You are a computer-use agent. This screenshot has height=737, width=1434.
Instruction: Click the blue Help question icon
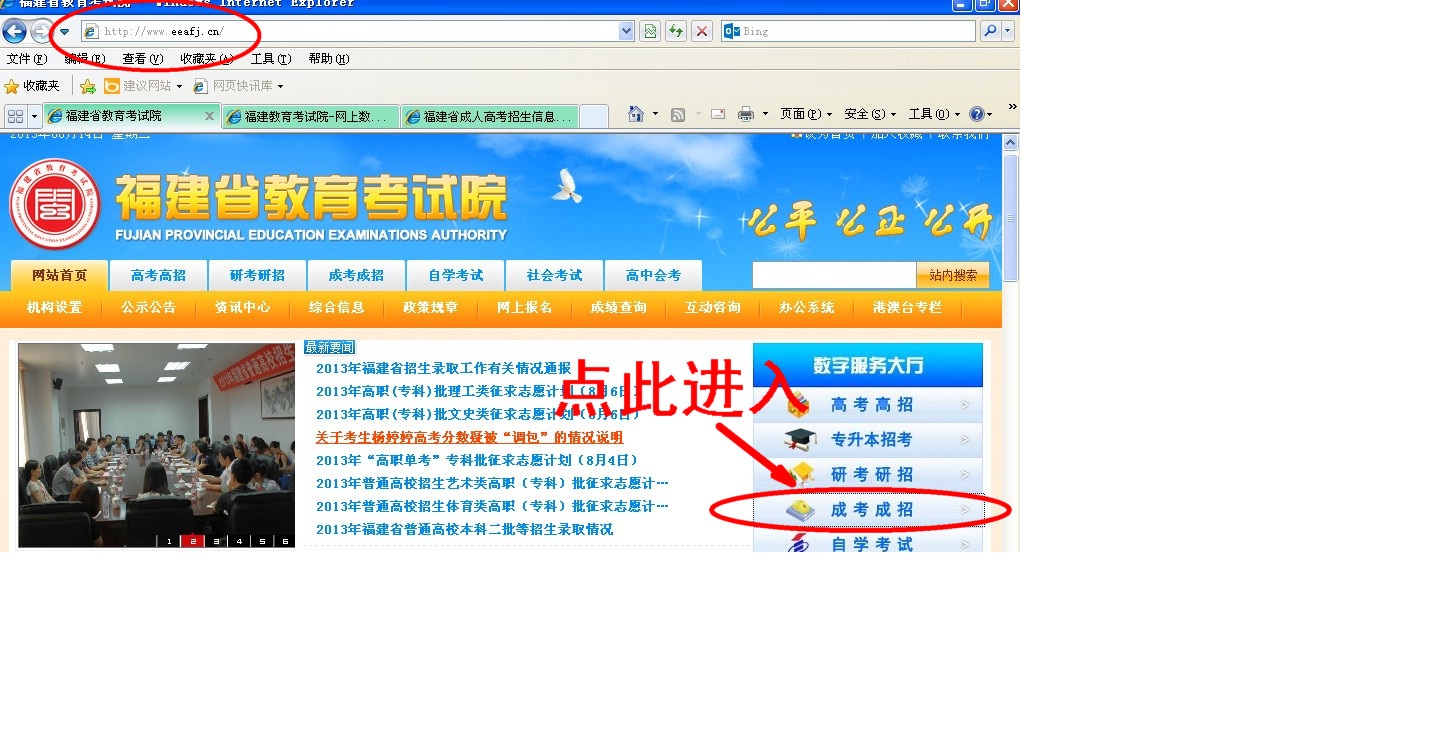tap(976, 114)
